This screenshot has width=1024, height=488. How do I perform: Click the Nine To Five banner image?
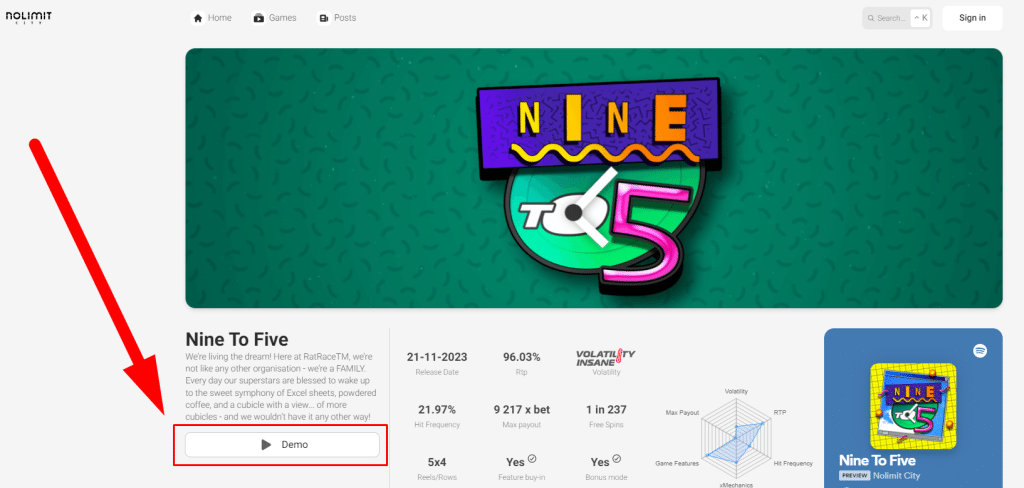coord(593,178)
